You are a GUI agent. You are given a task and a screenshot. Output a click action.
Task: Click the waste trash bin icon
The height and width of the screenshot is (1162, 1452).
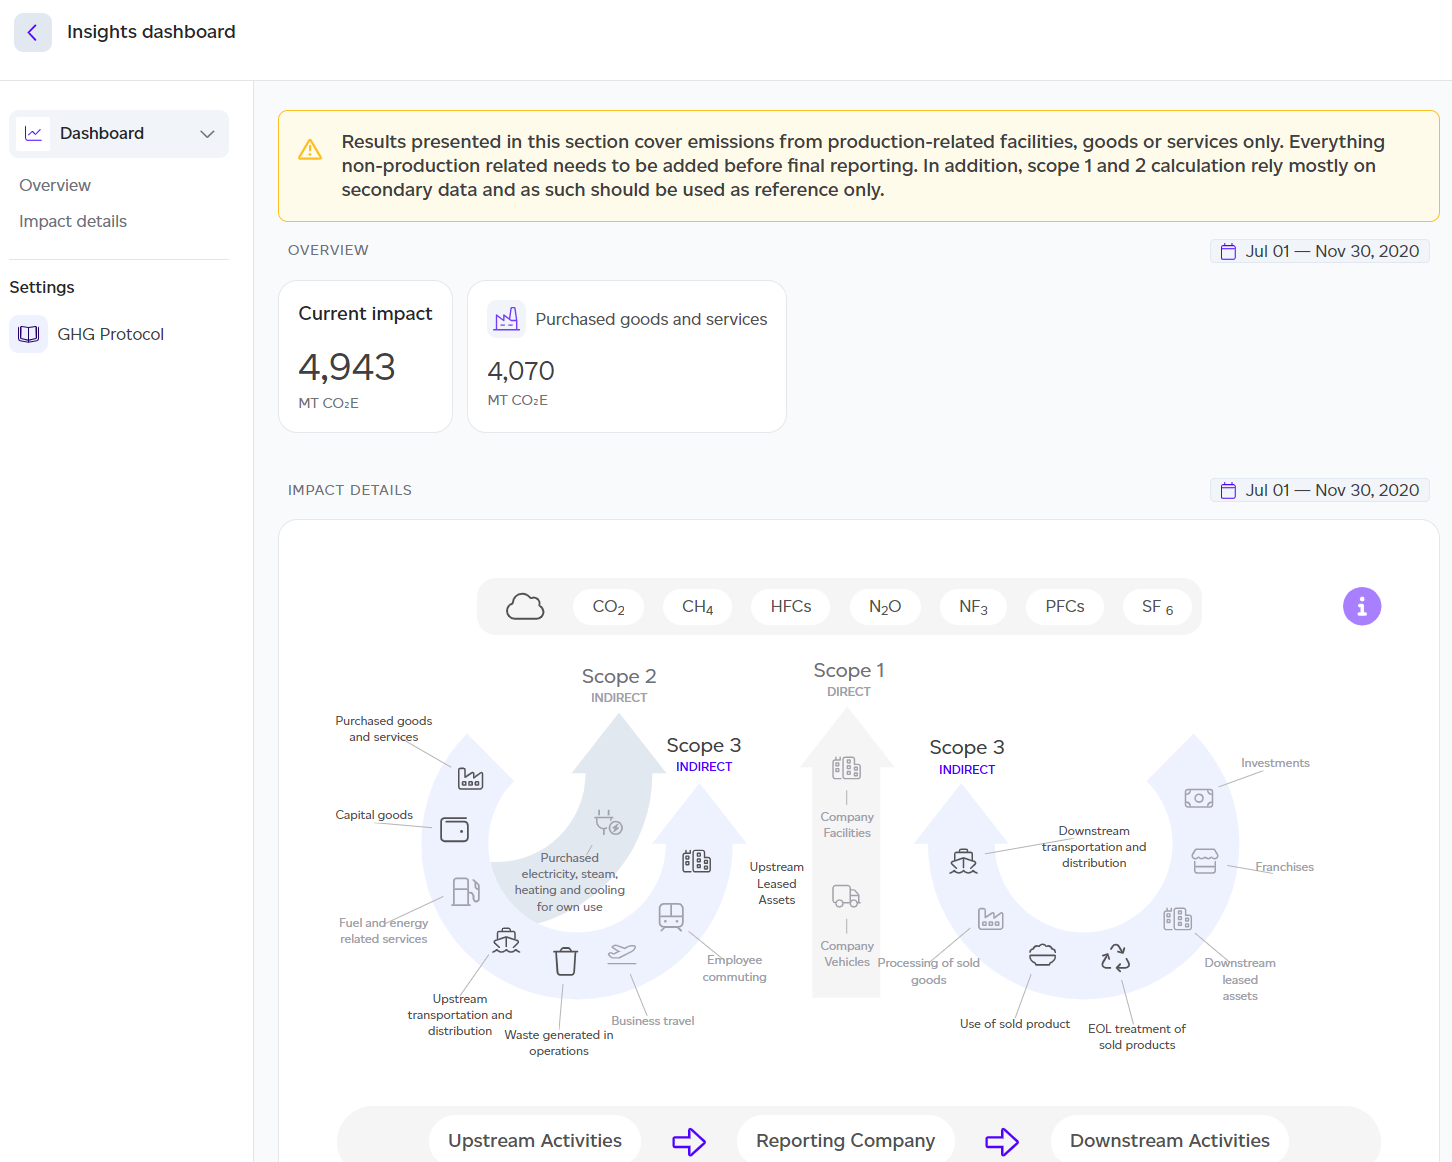566,961
